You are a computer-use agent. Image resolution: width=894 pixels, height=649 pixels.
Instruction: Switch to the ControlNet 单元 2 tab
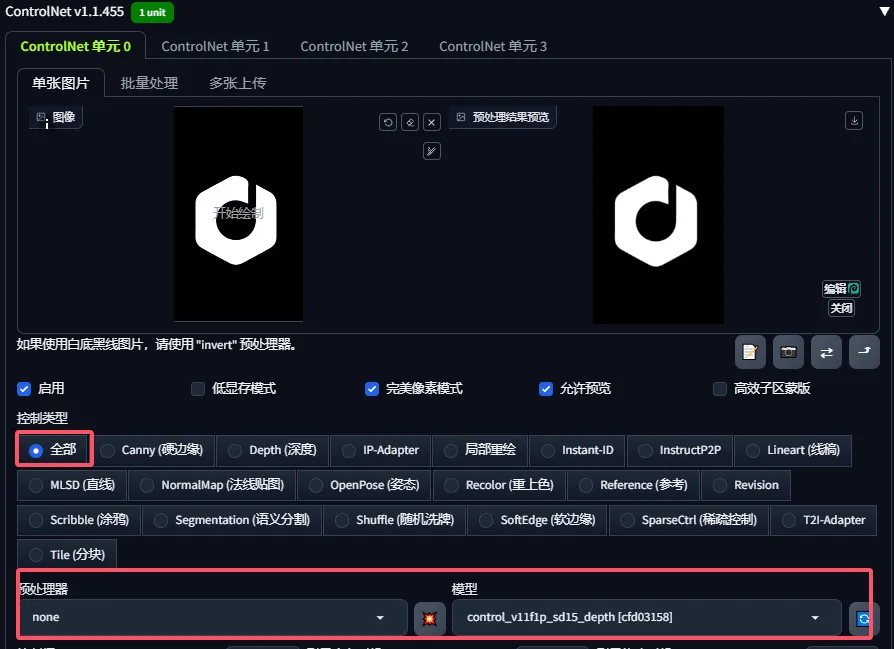coord(354,46)
